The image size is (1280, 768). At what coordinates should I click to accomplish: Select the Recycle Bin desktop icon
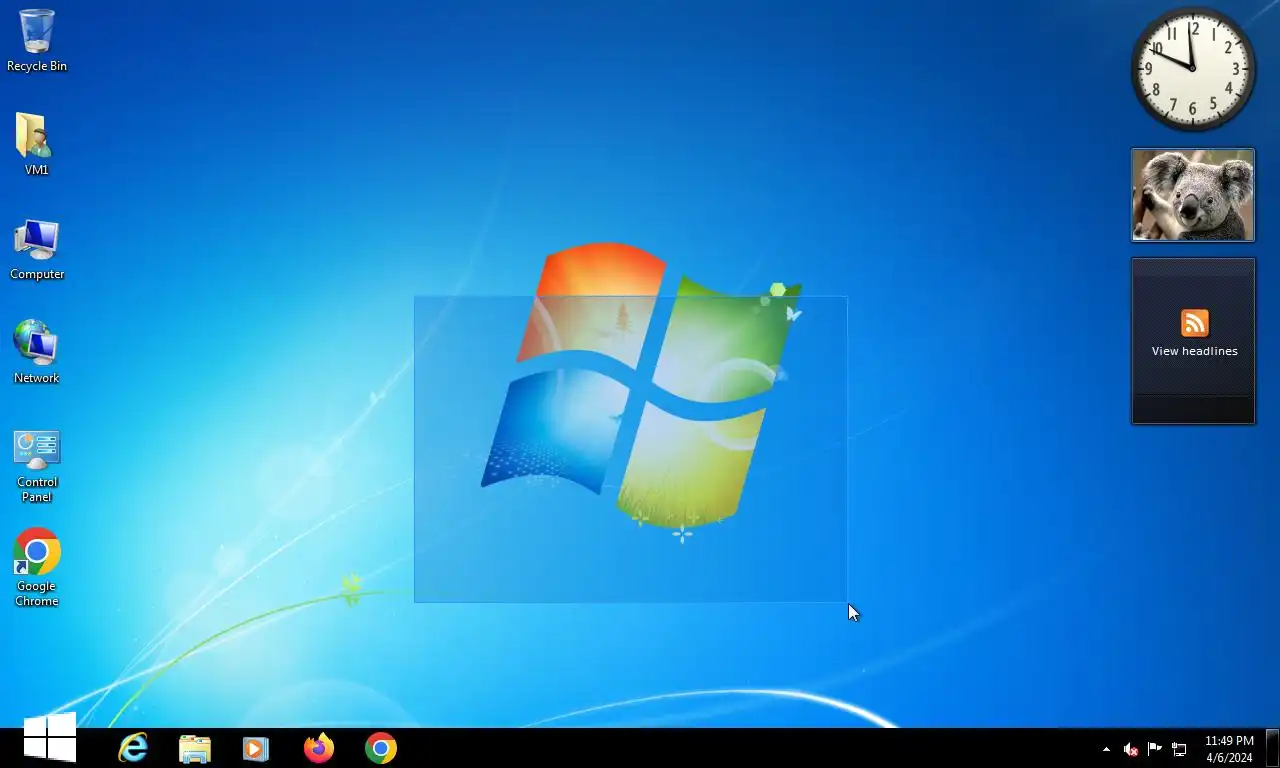(37, 40)
